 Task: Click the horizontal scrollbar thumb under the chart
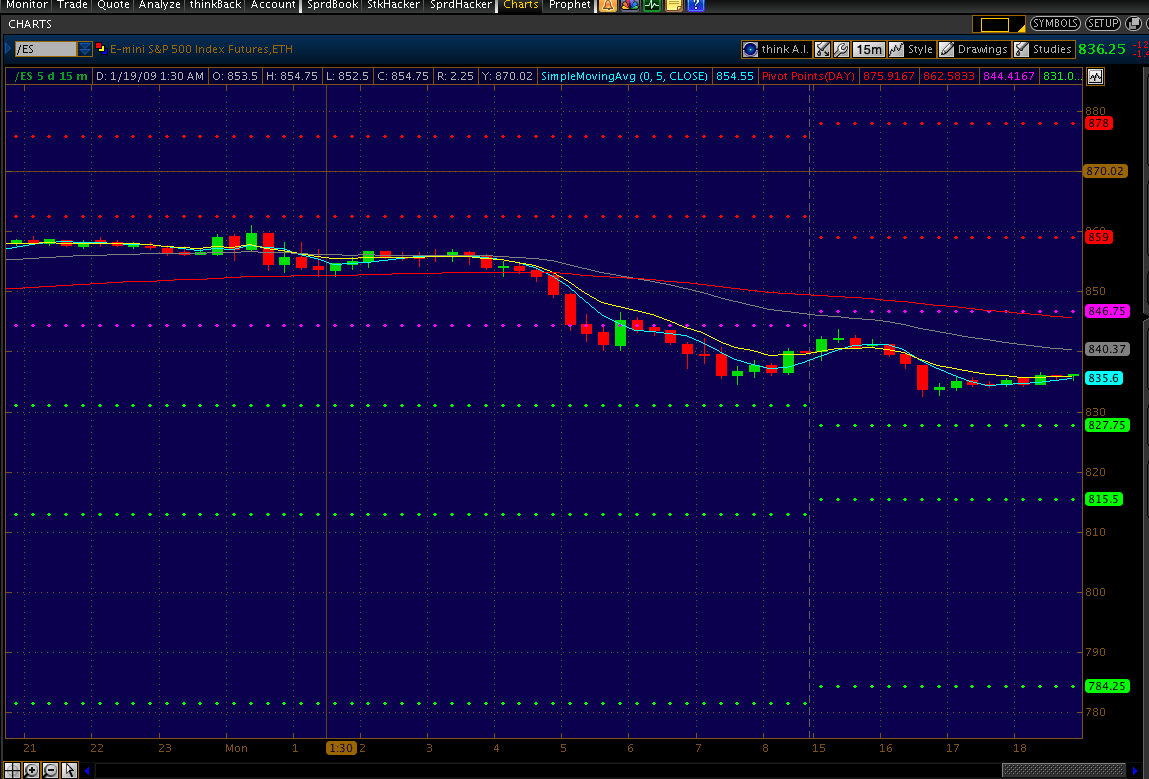pos(1064,770)
